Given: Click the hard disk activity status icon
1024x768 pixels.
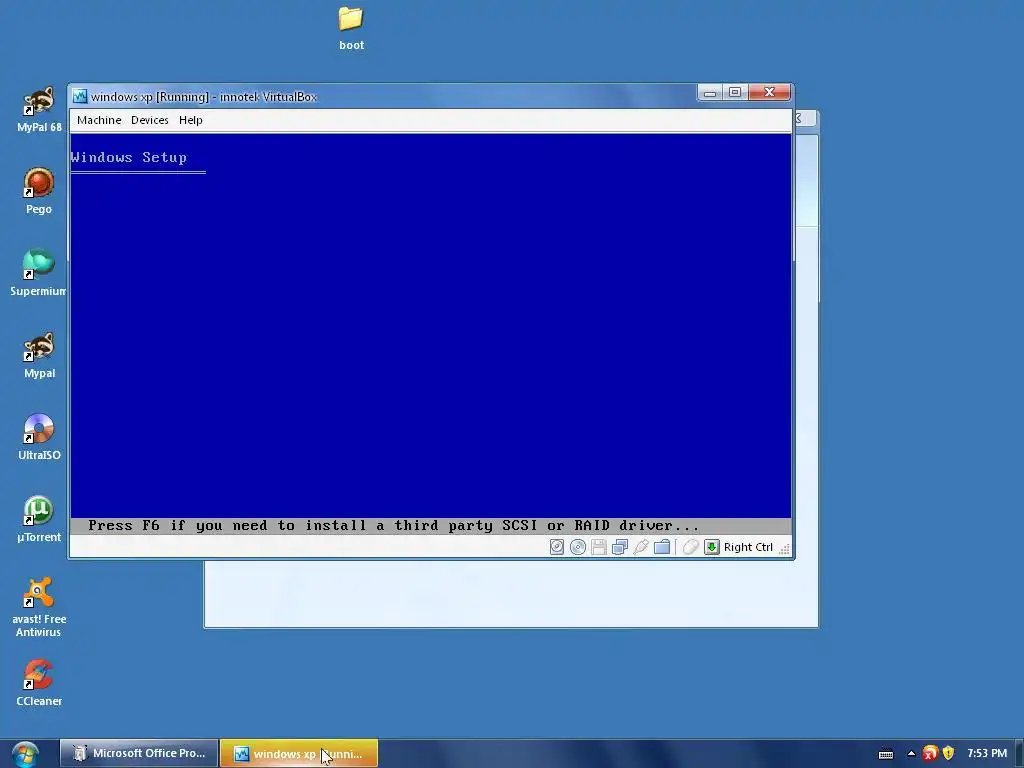Looking at the screenshot, I should (556, 547).
